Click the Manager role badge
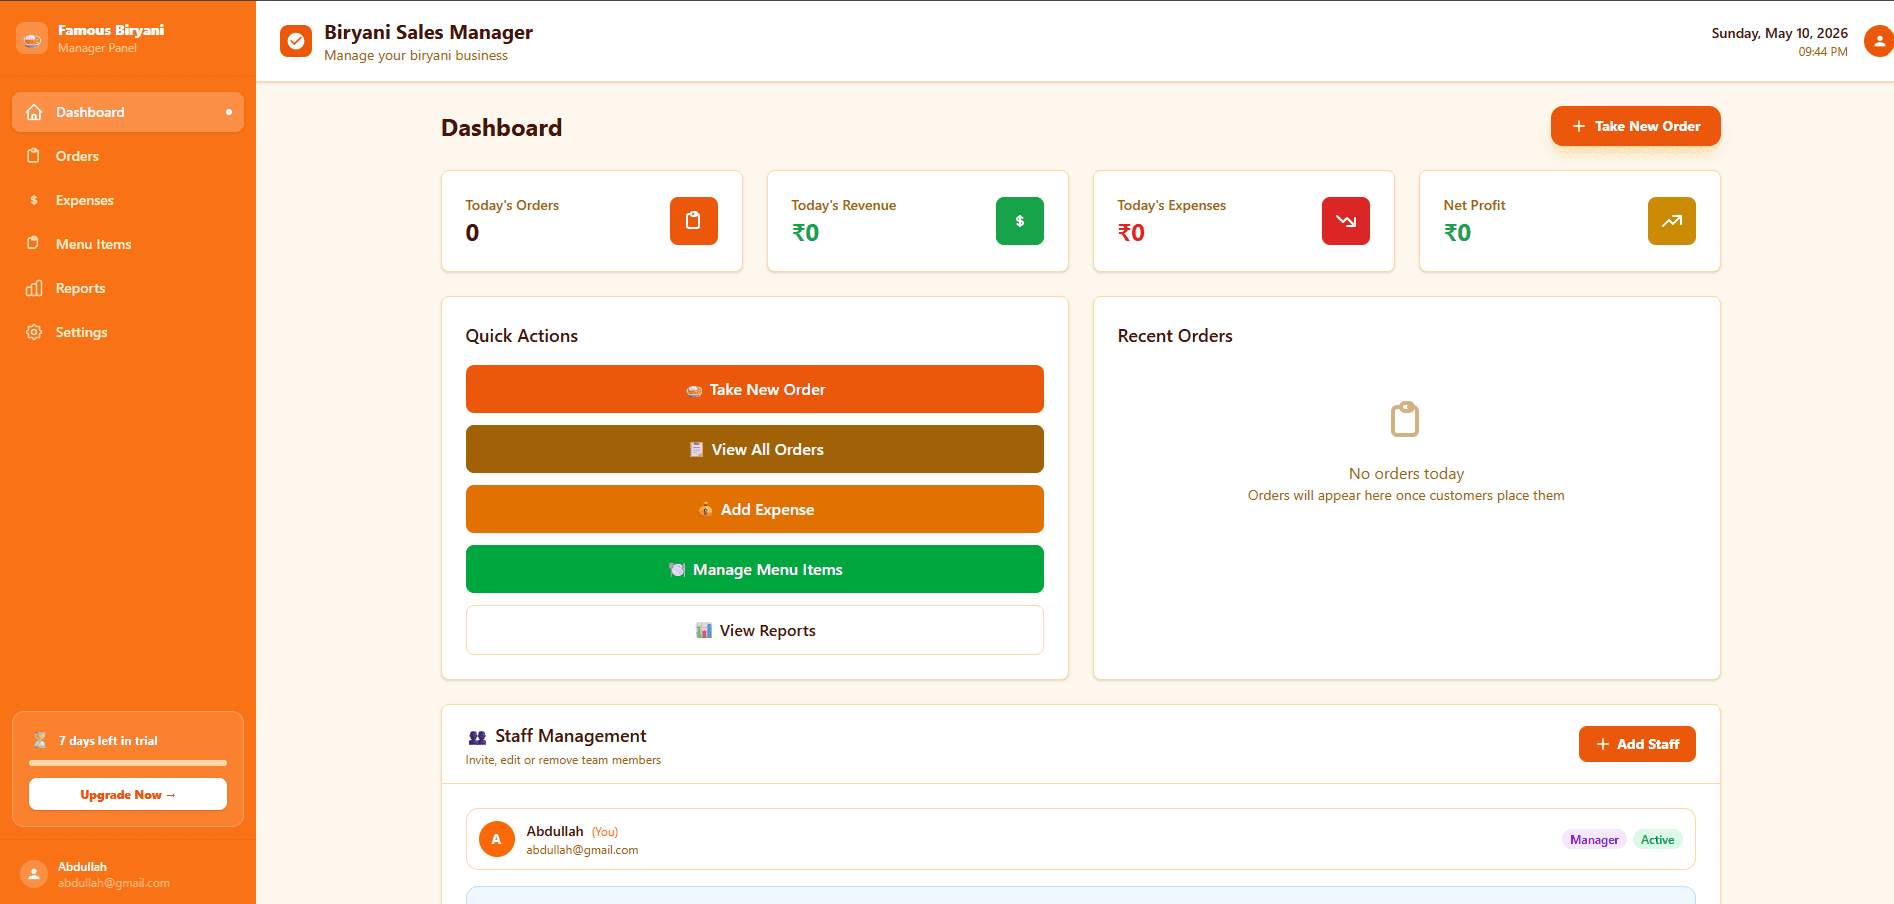The width and height of the screenshot is (1894, 904). [x=1594, y=840]
